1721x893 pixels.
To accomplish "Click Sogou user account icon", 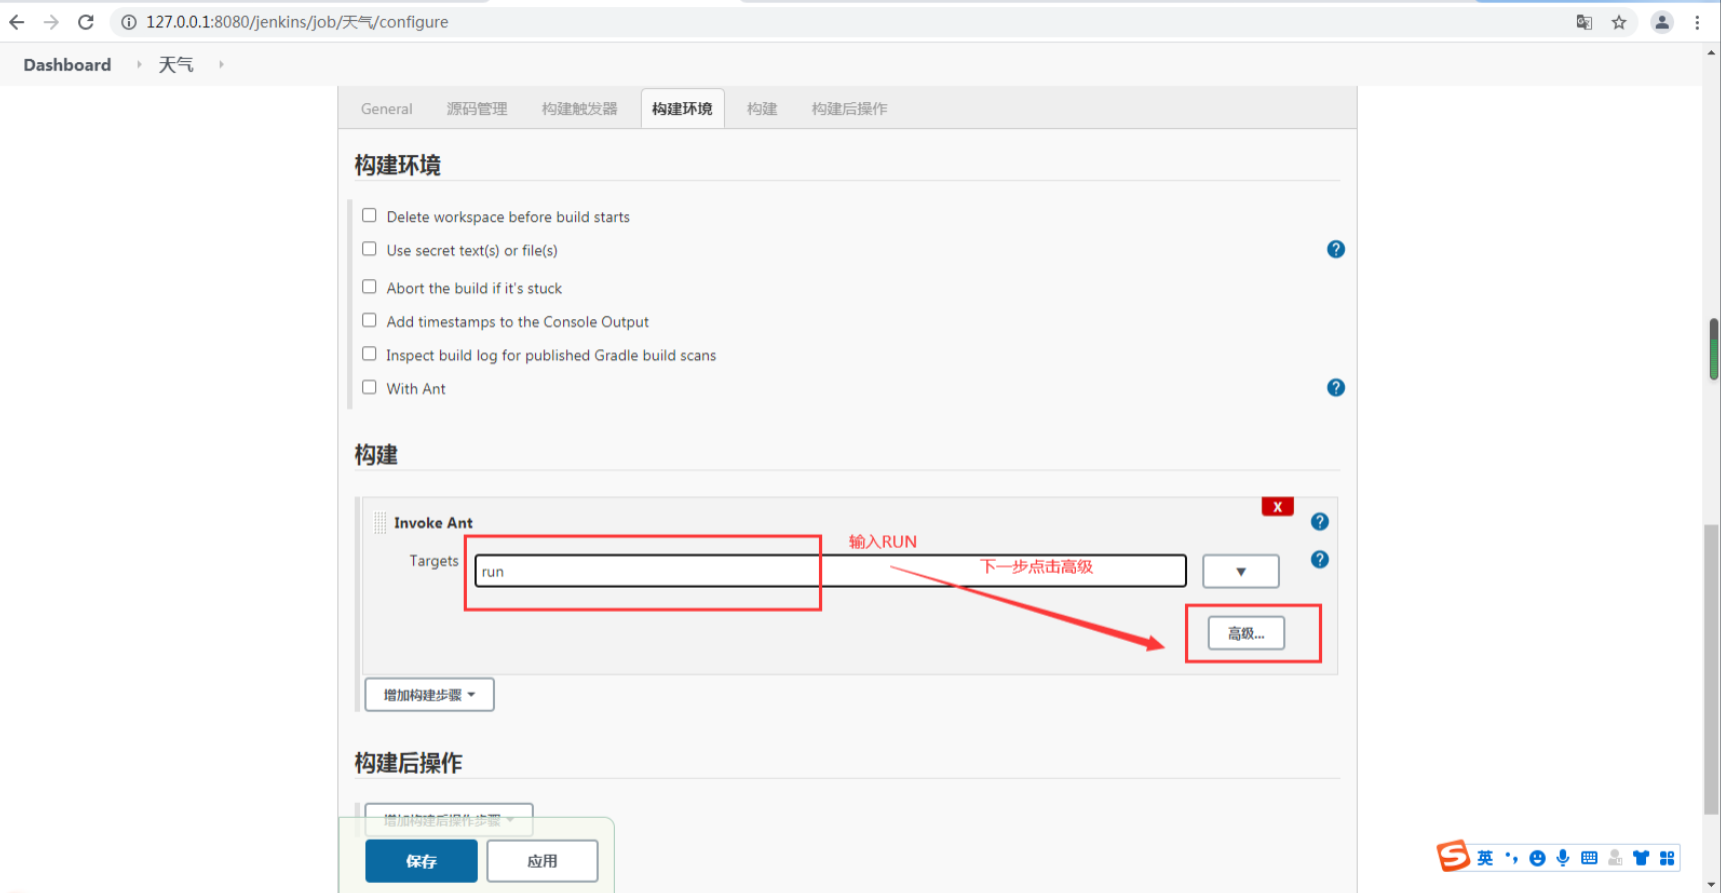I will coord(1615,858).
